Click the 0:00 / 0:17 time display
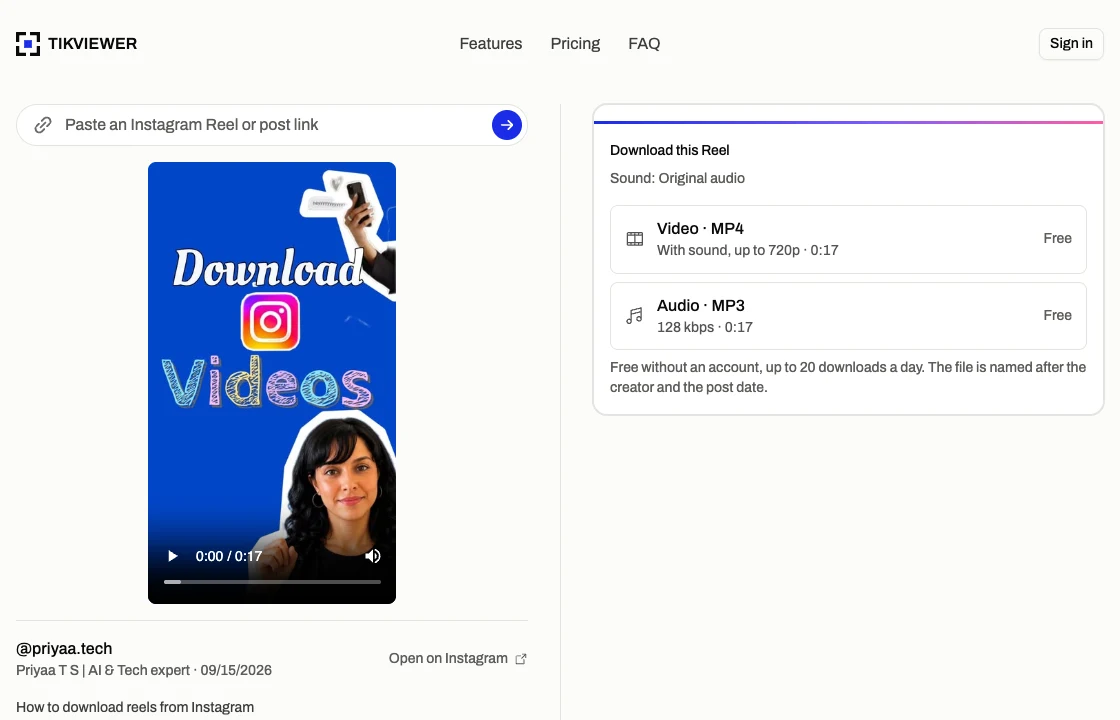This screenshot has height=720, width=1120. tap(229, 556)
